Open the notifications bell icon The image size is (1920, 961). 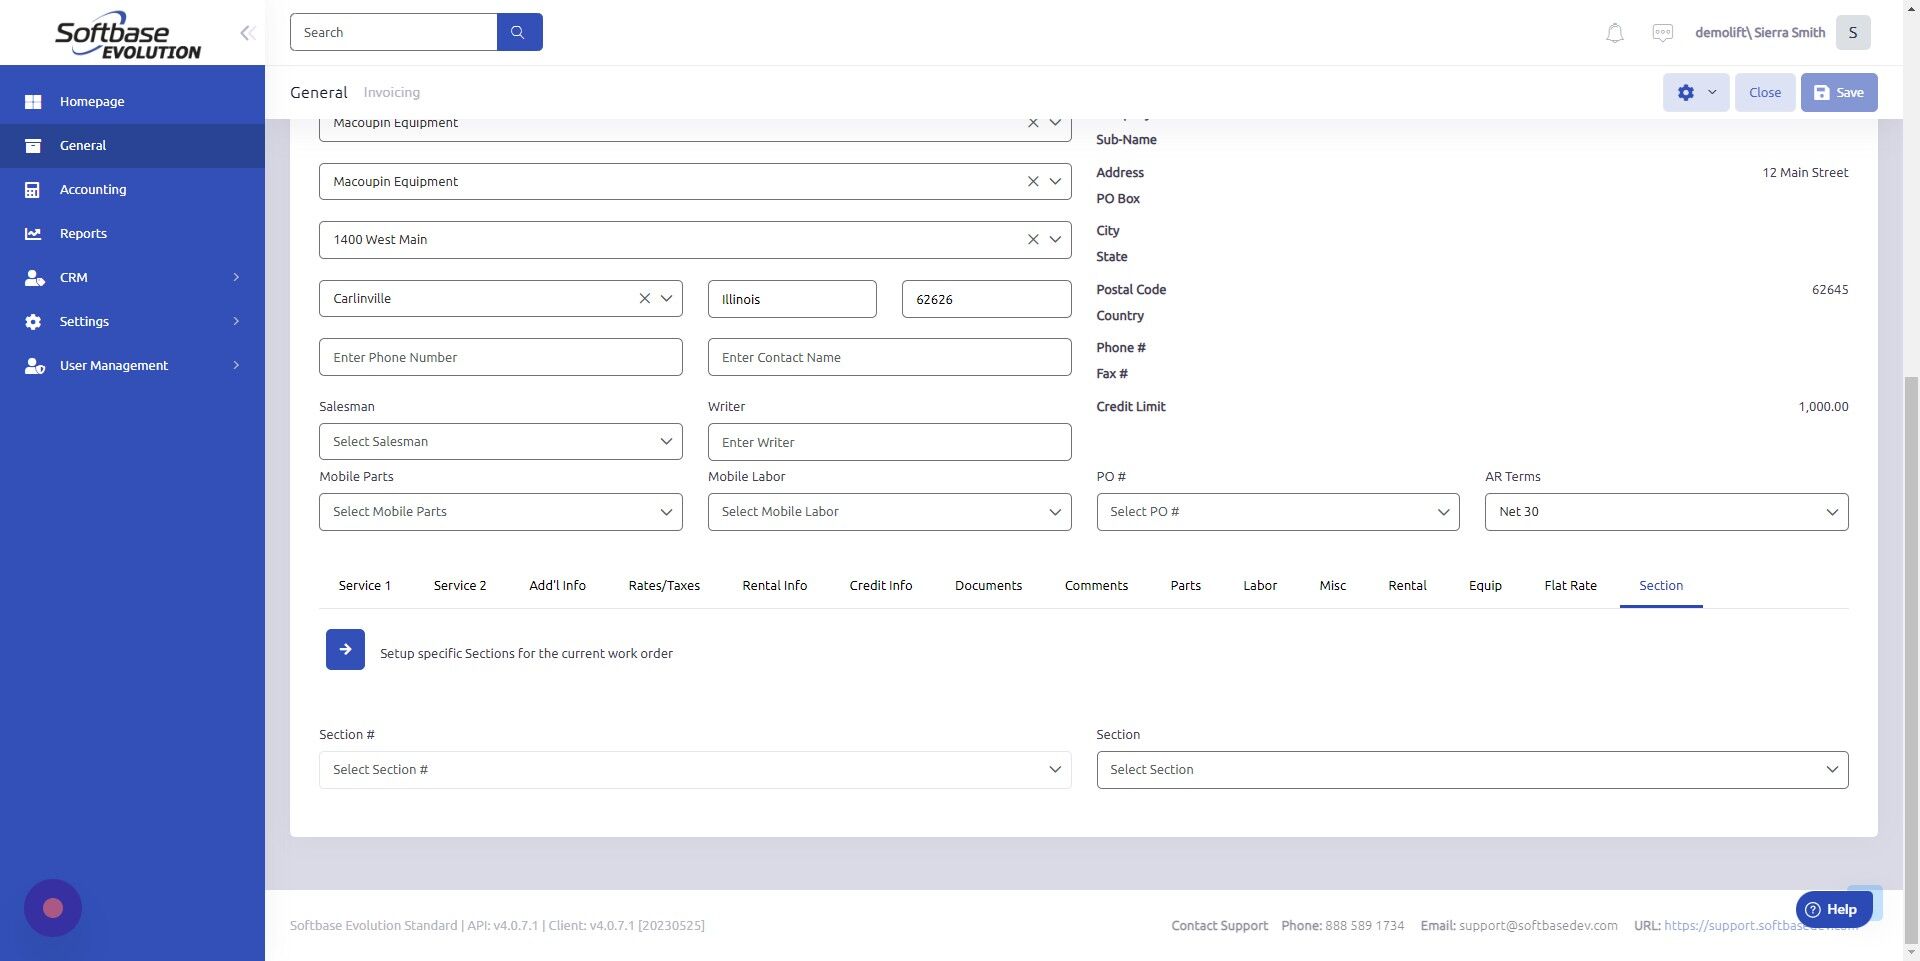(1613, 32)
